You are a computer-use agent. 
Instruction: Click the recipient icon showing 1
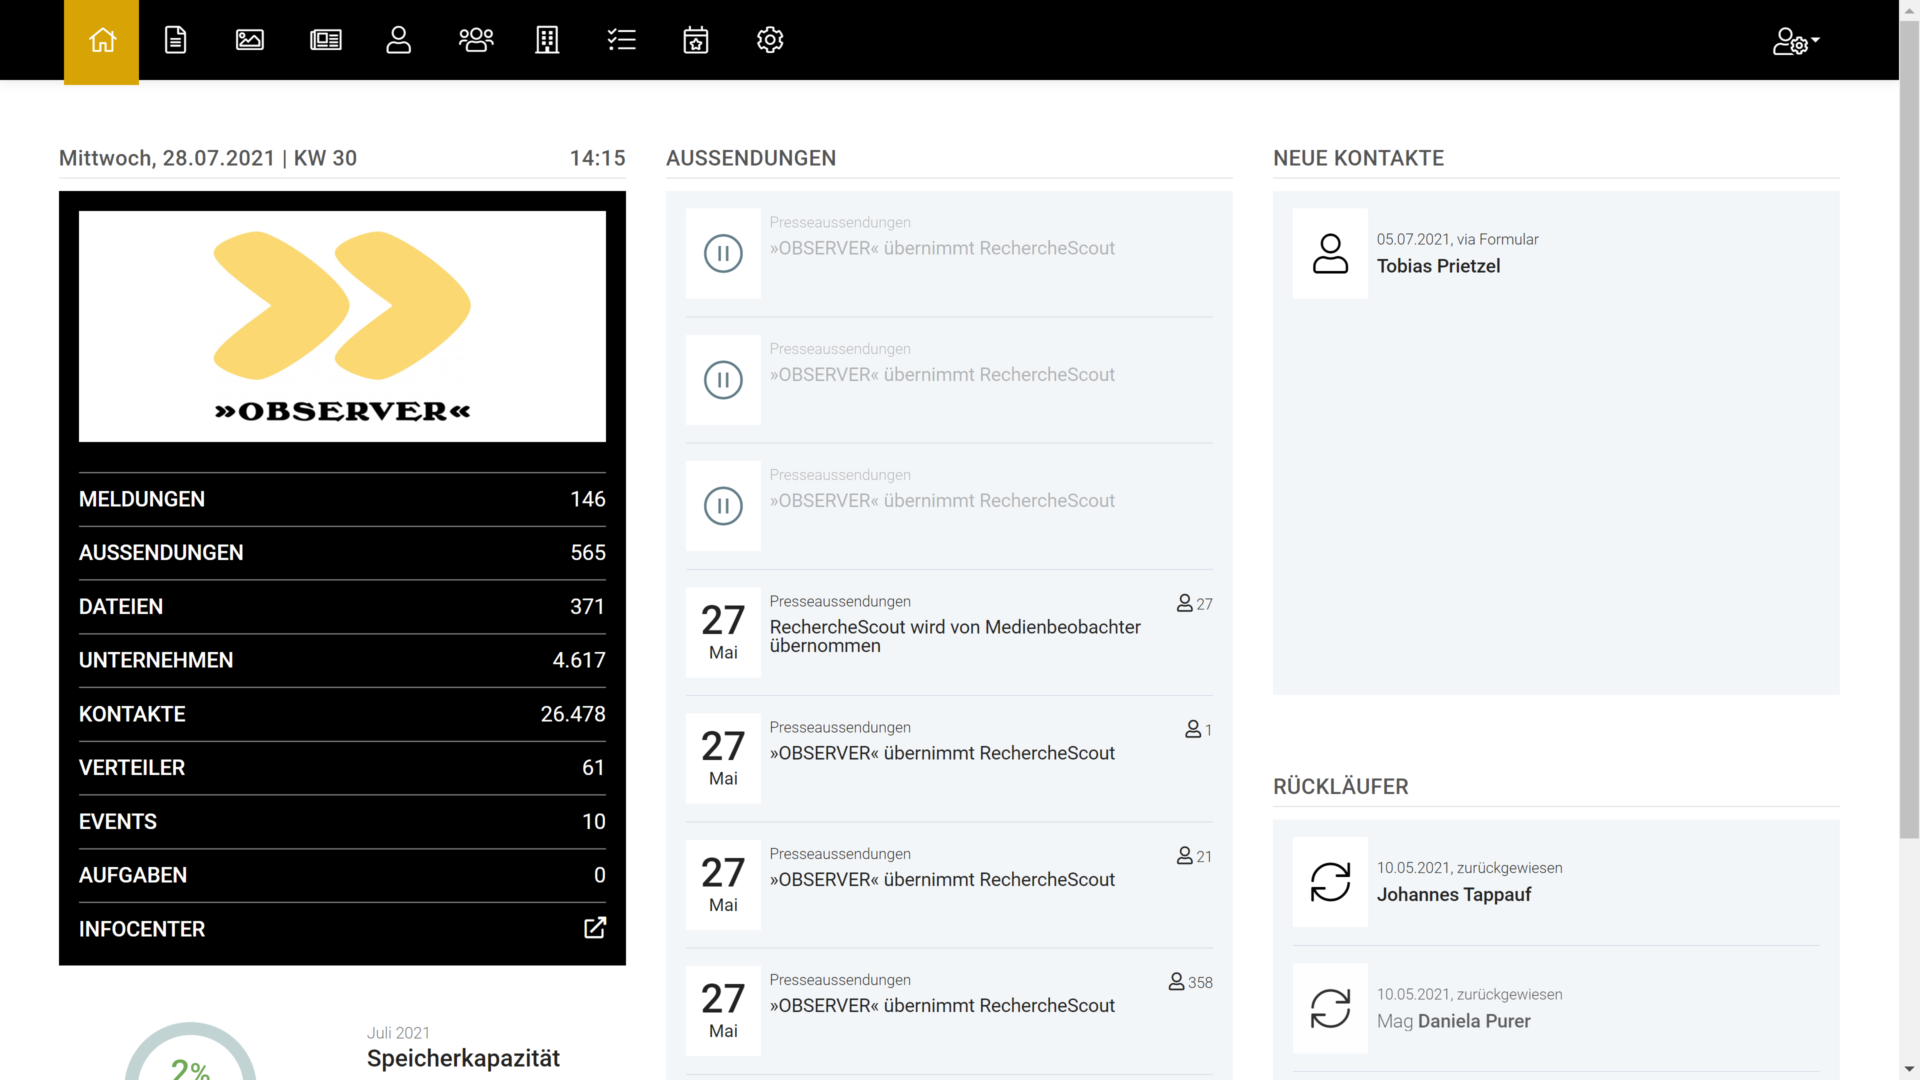point(1193,729)
